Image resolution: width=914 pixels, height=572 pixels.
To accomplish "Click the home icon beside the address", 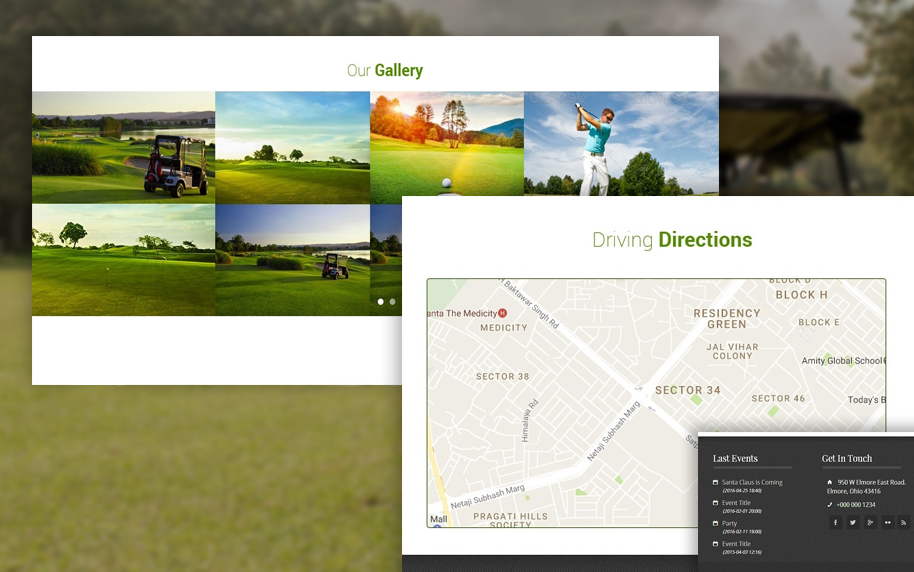I will pos(830,482).
